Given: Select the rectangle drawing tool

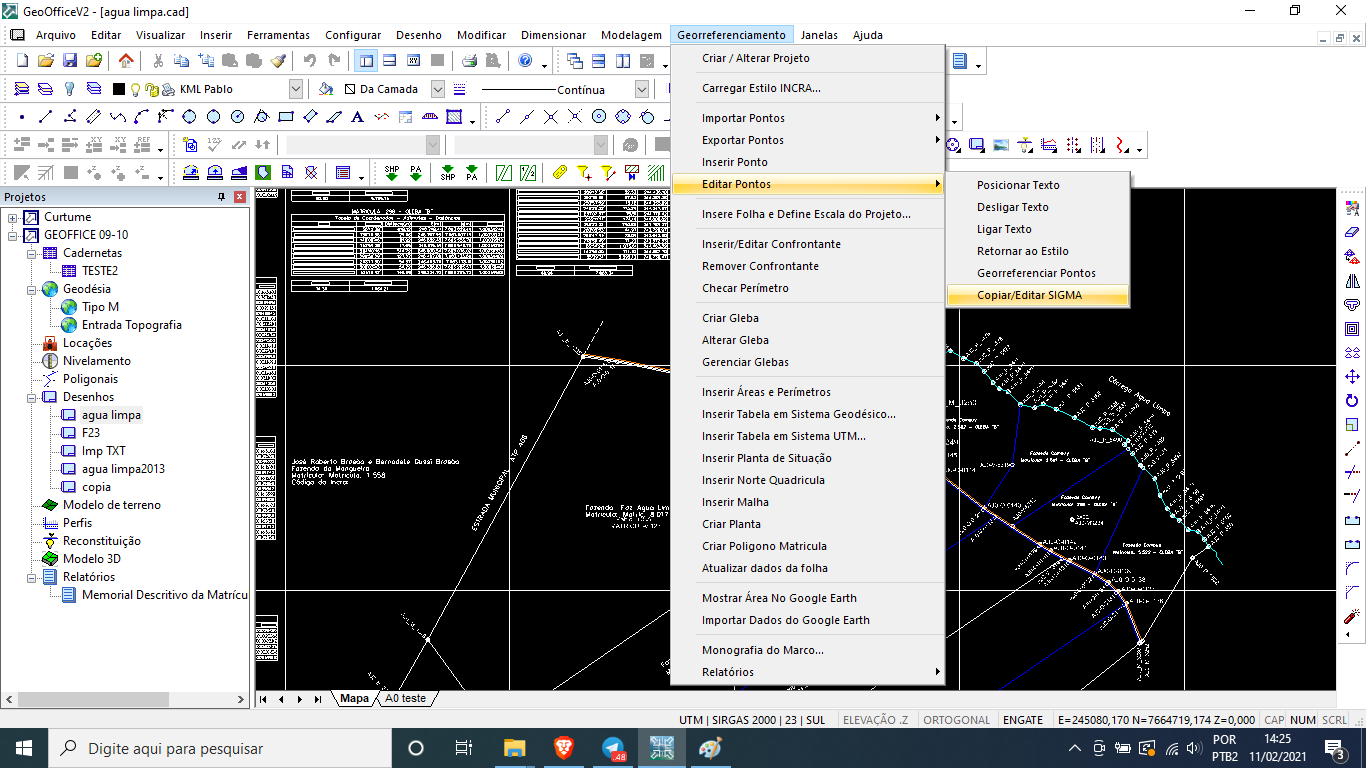Looking at the screenshot, I should [x=285, y=117].
